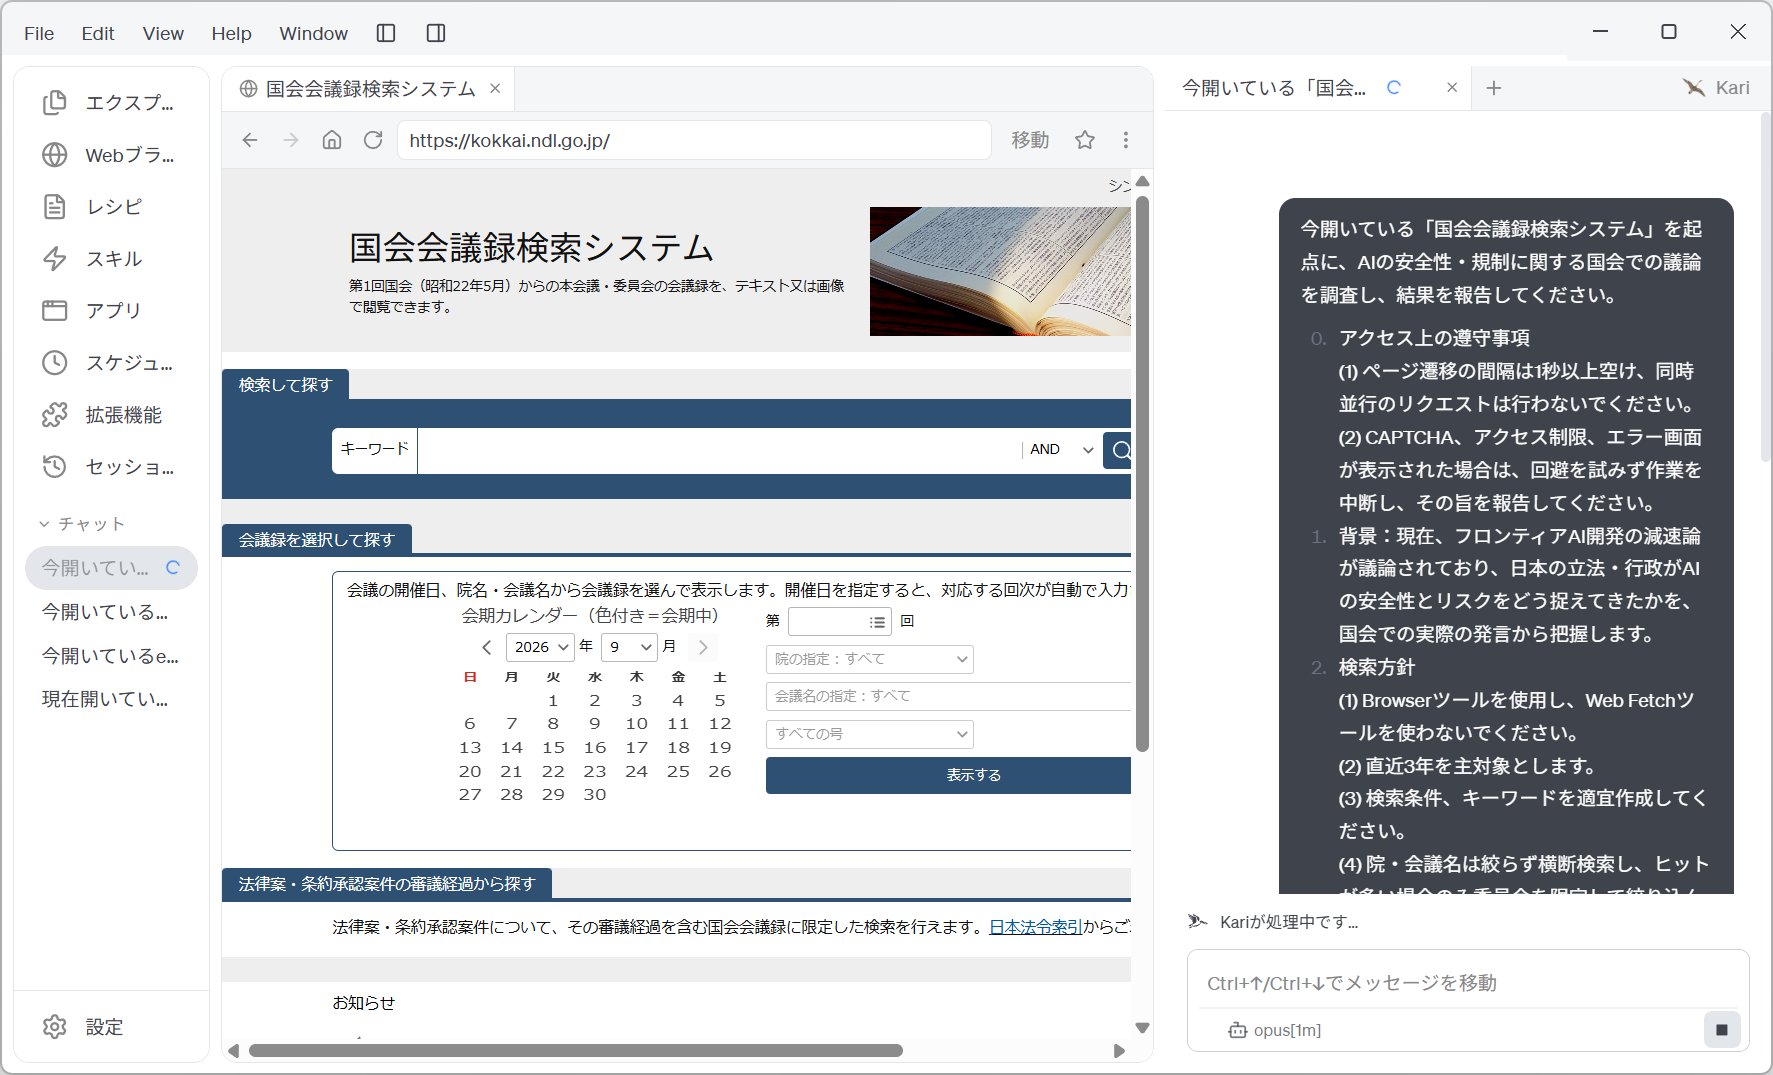Open the すべての号 dropdown
1773x1075 pixels.
tap(870, 734)
